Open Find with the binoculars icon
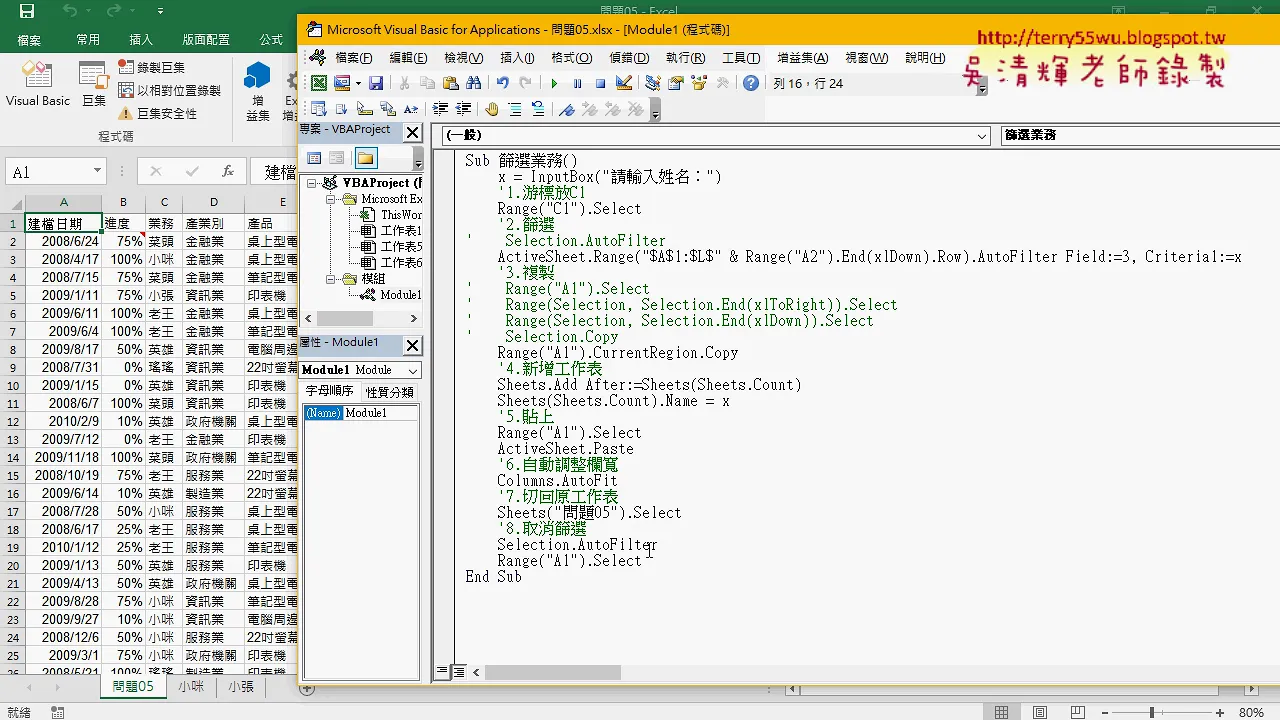The image size is (1280, 720). 474,84
